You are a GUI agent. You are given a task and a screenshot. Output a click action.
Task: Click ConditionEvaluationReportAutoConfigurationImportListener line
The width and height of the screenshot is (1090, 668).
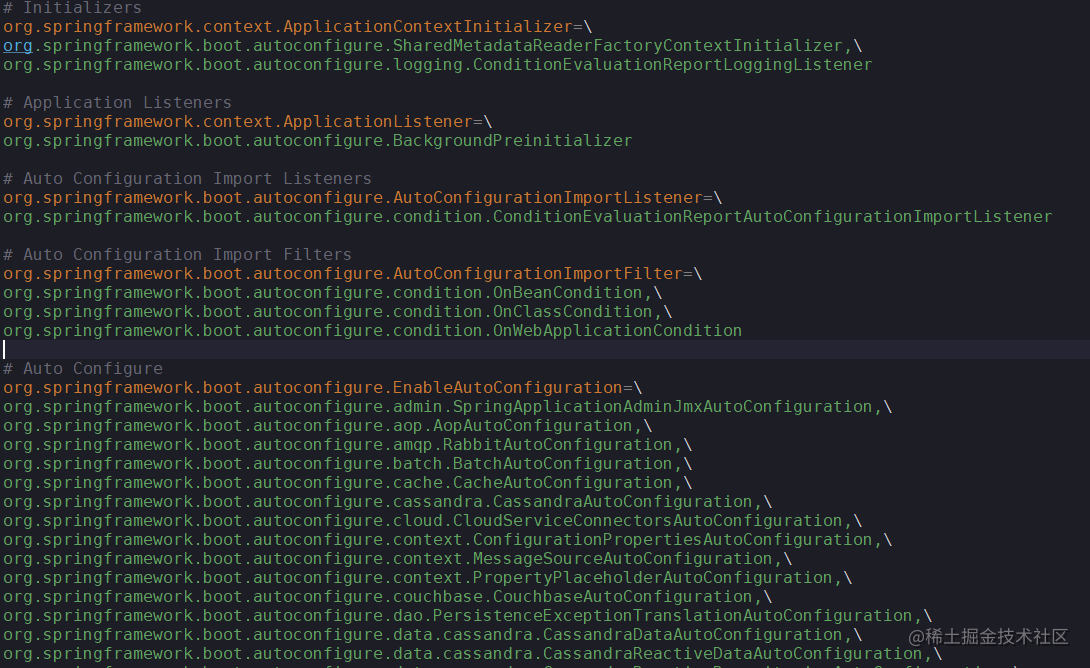528,217
